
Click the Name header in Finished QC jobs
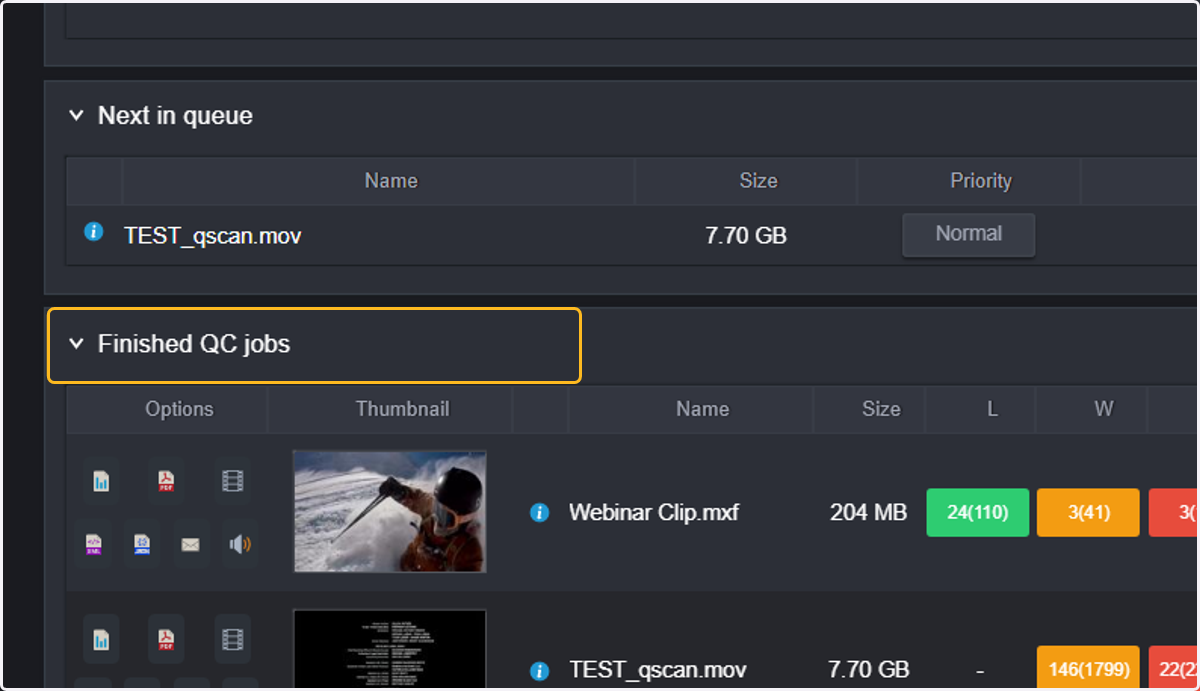[x=703, y=409]
